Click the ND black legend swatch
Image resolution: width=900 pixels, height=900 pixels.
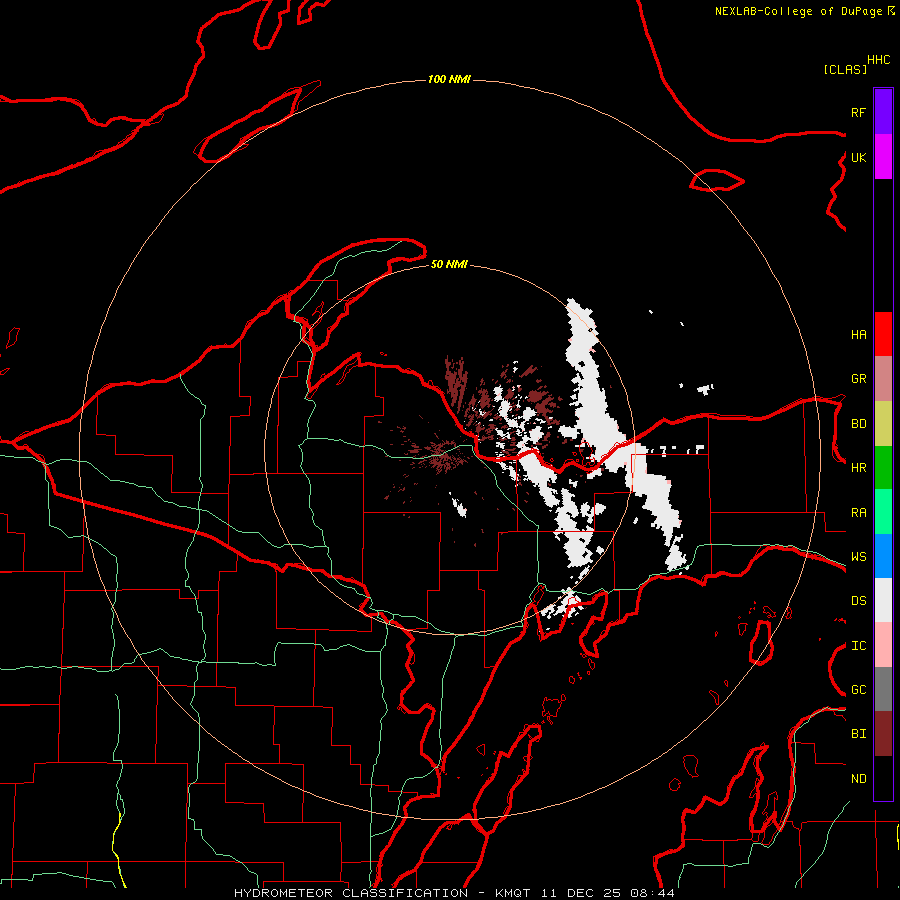pyautogui.click(x=883, y=778)
